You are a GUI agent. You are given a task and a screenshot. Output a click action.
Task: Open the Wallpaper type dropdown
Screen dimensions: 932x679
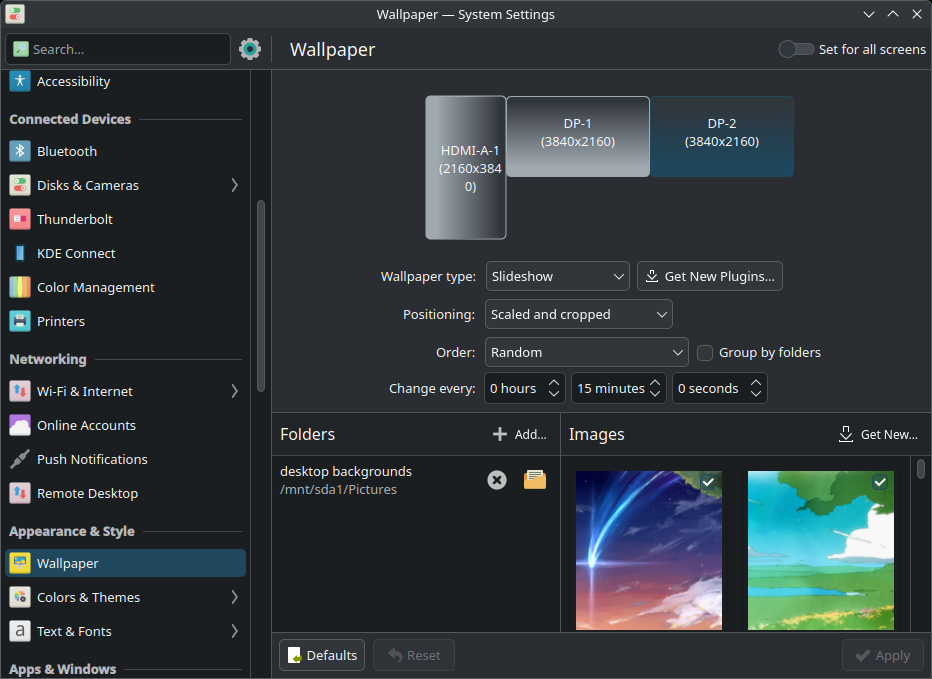[x=557, y=276]
